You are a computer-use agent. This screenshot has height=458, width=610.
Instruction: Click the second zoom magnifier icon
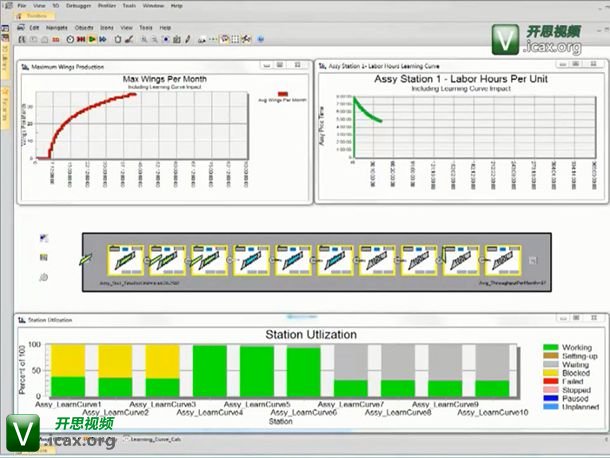[x=154, y=39]
